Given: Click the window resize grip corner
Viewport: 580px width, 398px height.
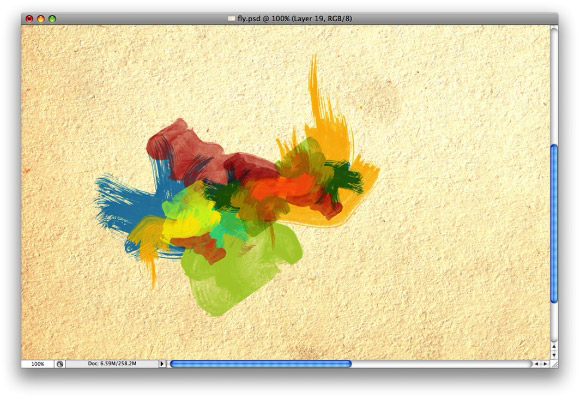Looking at the screenshot, I should tap(554, 364).
